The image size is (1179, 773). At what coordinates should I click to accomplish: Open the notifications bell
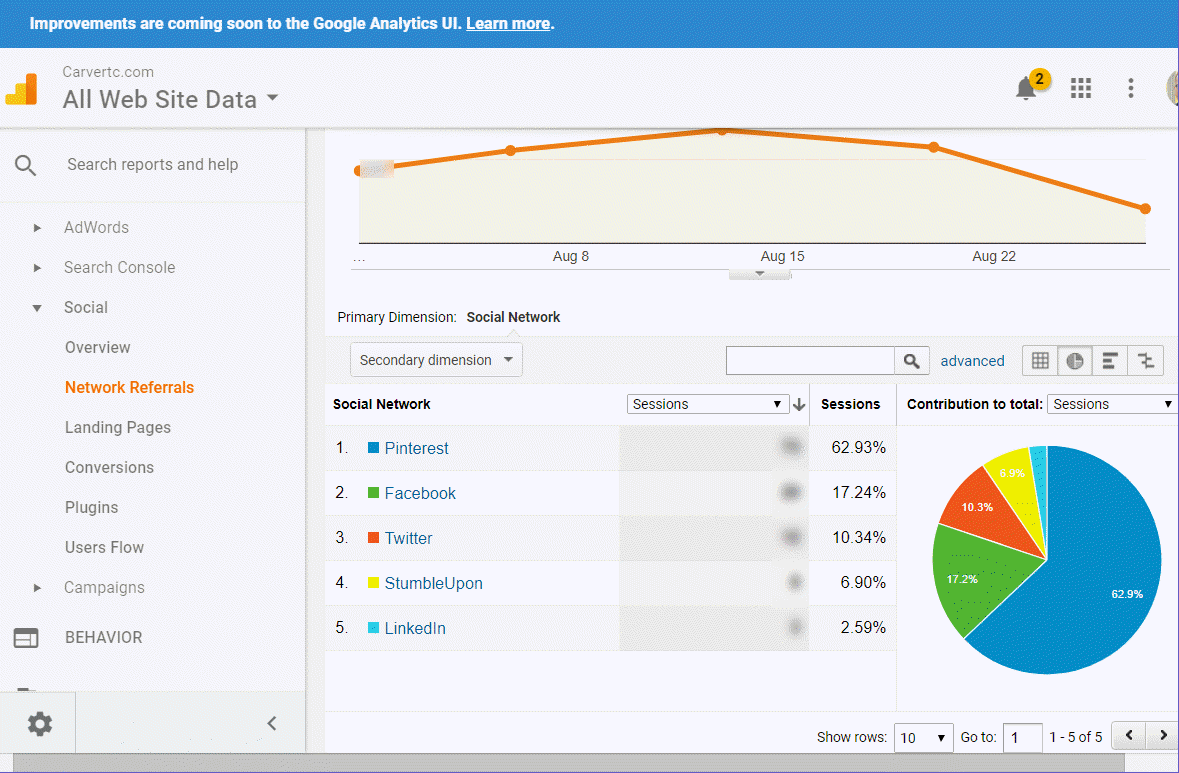click(x=1026, y=89)
